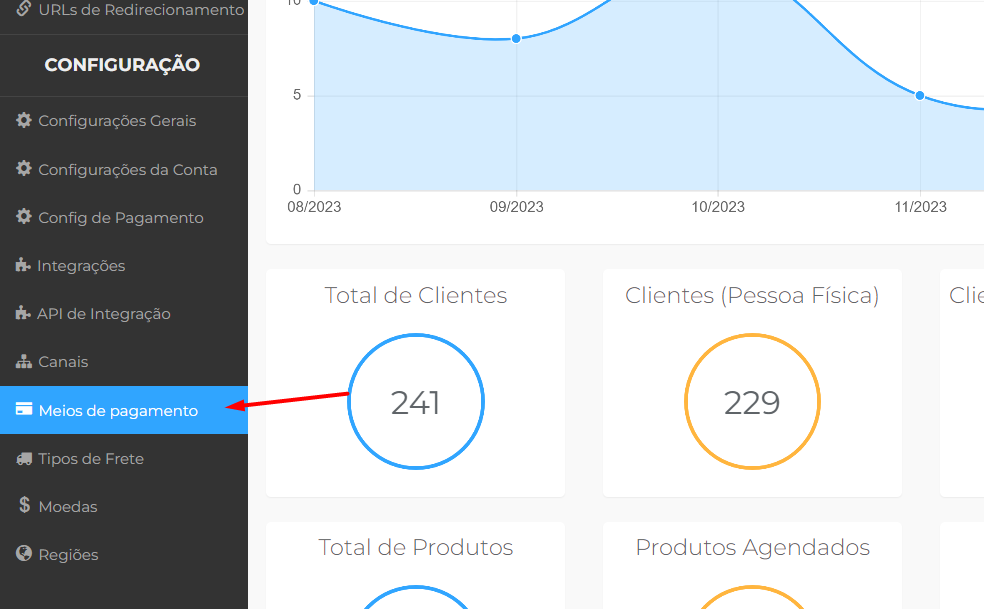
Task: Click the 11/2023 axis label
Action: 921,207
